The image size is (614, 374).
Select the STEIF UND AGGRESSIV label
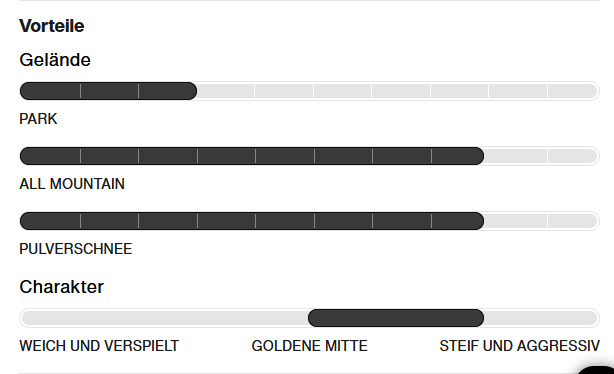tap(520, 346)
